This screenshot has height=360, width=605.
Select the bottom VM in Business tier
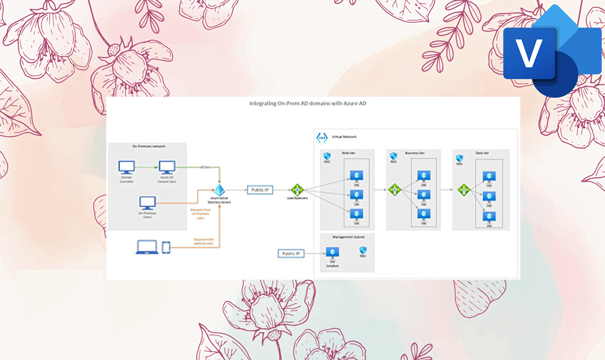pyautogui.click(x=424, y=214)
